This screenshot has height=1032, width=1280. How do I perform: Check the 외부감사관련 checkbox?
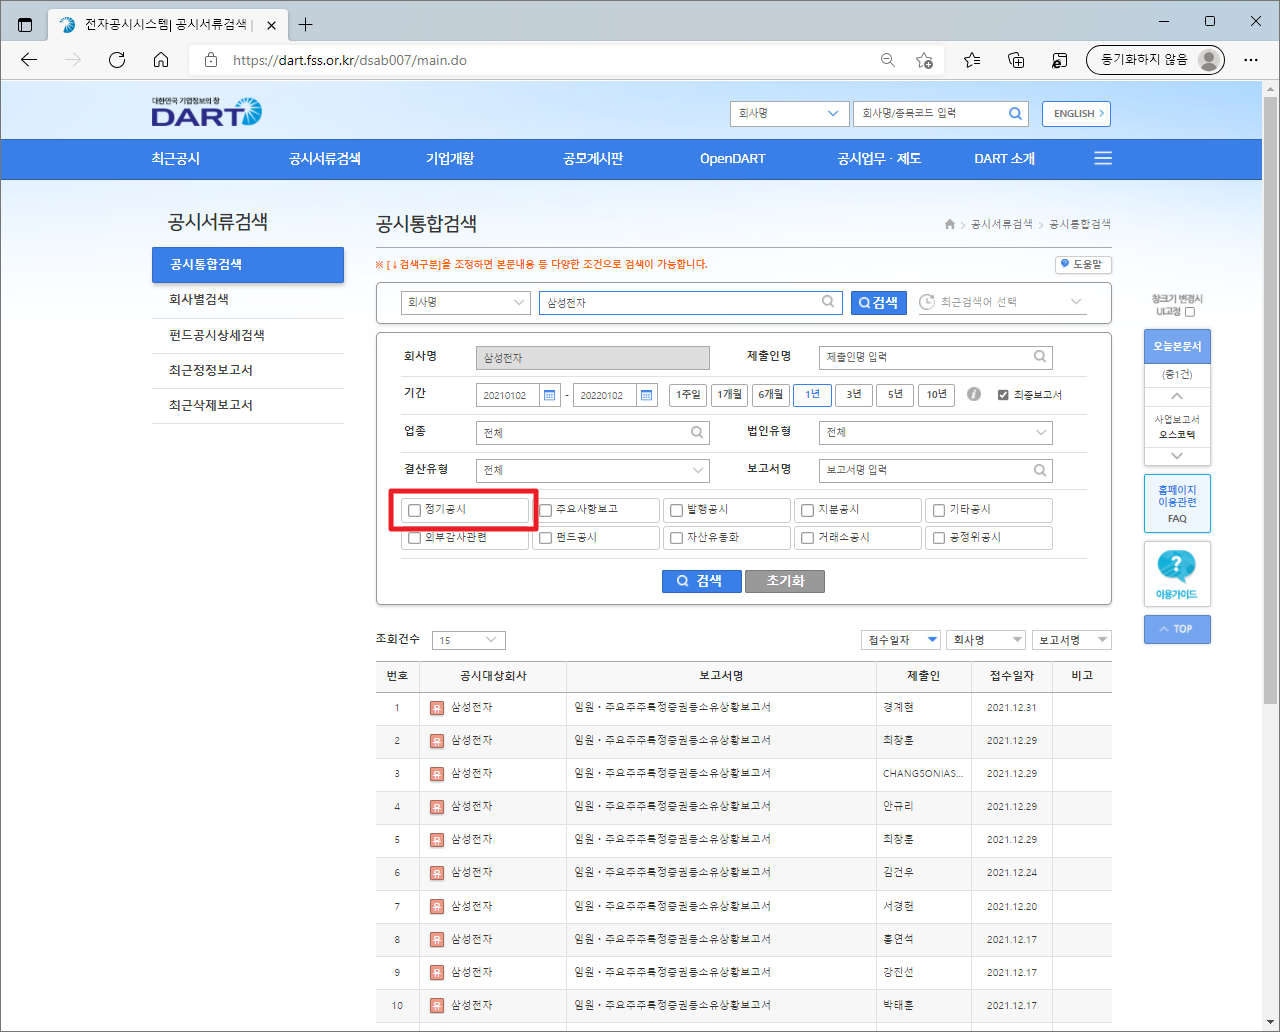pyautogui.click(x=415, y=538)
